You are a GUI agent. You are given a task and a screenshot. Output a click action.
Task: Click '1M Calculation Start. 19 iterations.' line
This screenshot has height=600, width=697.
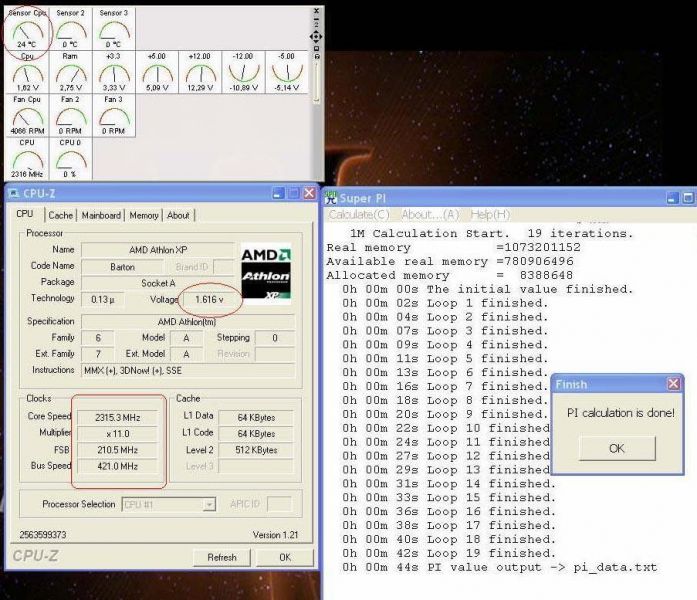(x=491, y=233)
